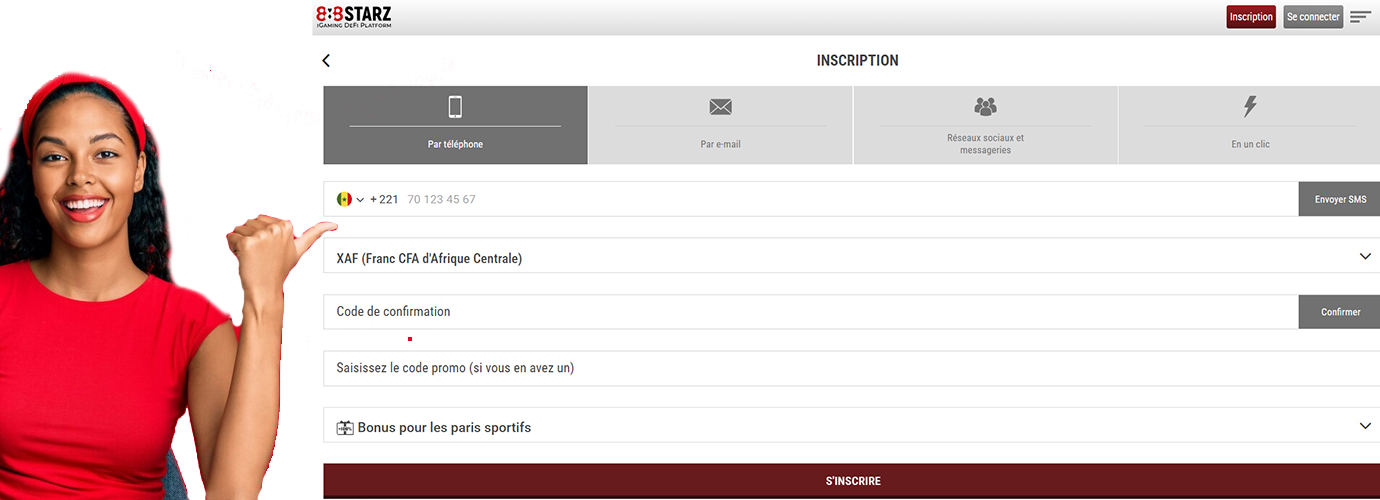Expand Bonus pour les paris sportifs
The height and width of the screenshot is (500, 1380).
[1365, 426]
